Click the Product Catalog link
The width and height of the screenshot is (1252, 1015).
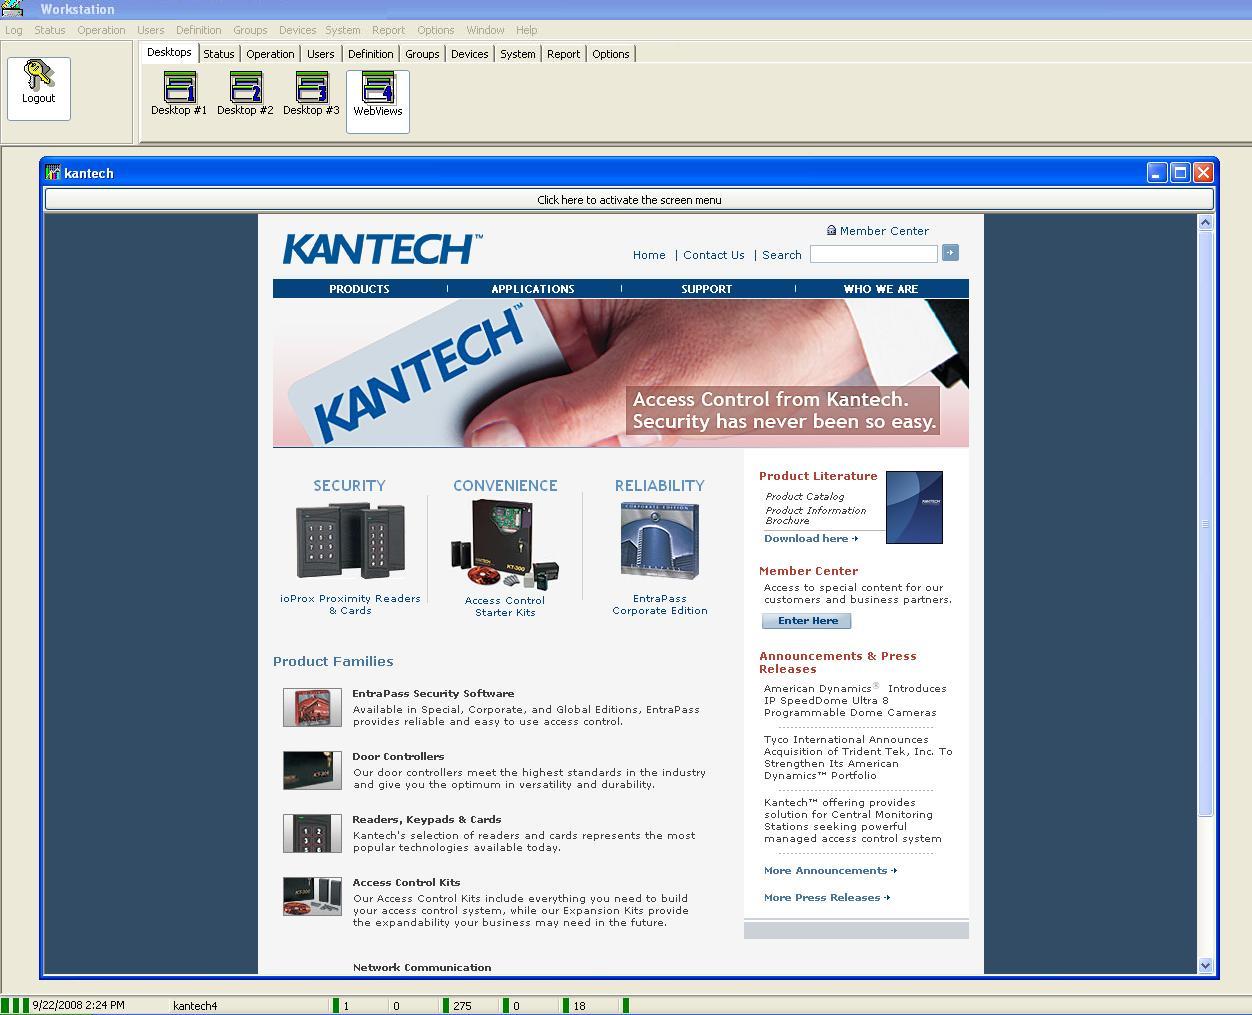tap(805, 496)
